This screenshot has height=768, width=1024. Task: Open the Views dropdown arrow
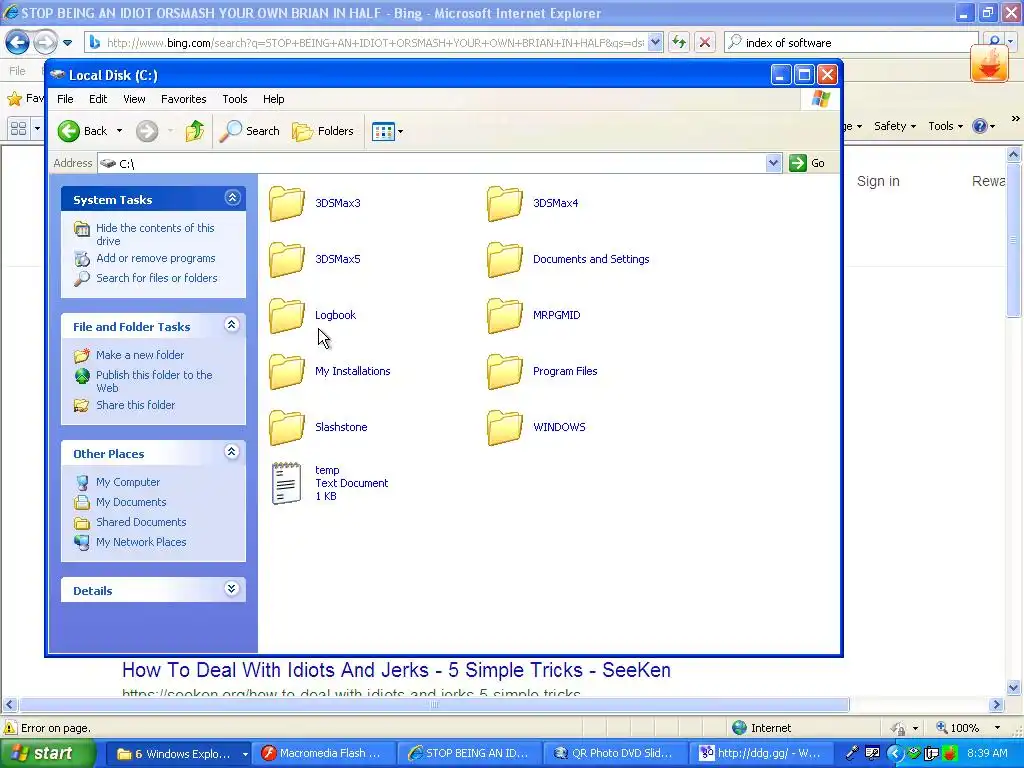click(x=400, y=131)
